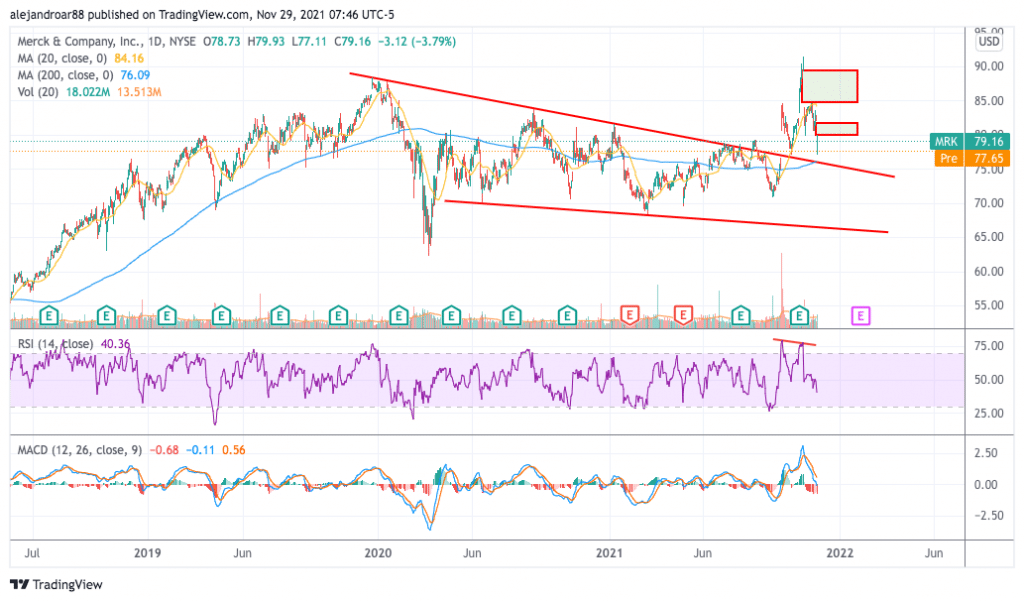Click the 70.00 price axis label

click(x=988, y=203)
